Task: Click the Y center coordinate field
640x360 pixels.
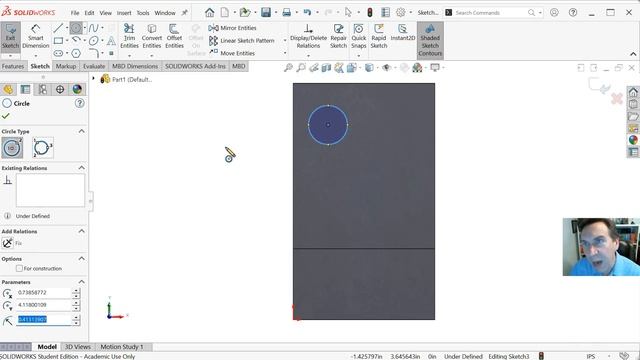Action: click(x=44, y=305)
